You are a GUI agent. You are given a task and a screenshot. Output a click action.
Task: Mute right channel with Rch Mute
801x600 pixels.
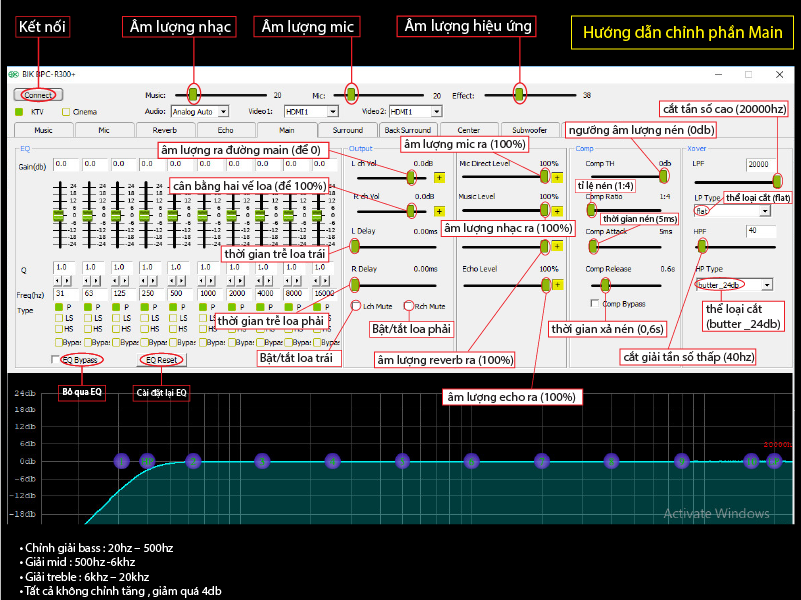click(408, 306)
